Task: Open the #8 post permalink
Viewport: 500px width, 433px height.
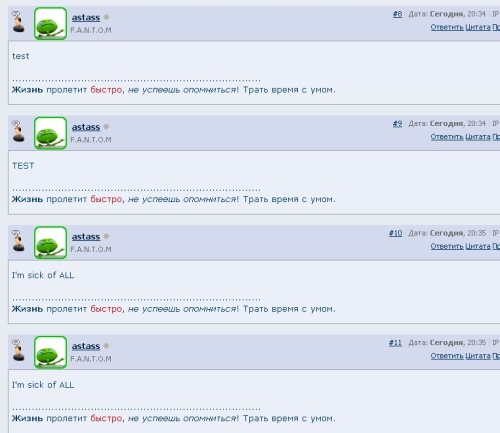Action: tap(397, 14)
